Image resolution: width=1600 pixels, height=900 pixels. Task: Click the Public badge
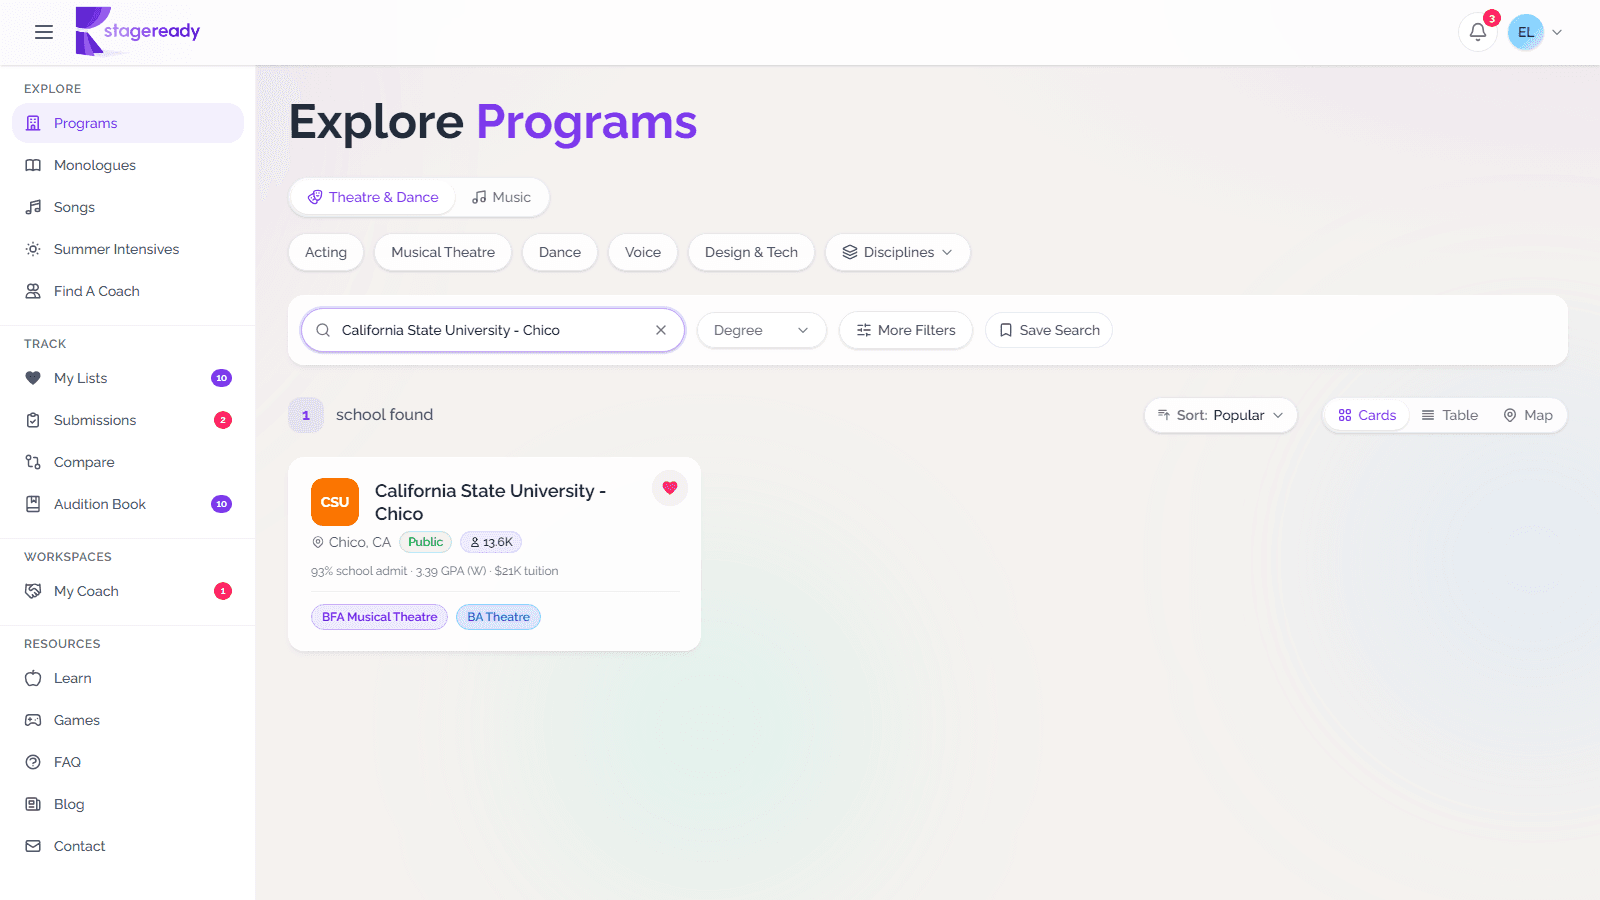point(425,542)
